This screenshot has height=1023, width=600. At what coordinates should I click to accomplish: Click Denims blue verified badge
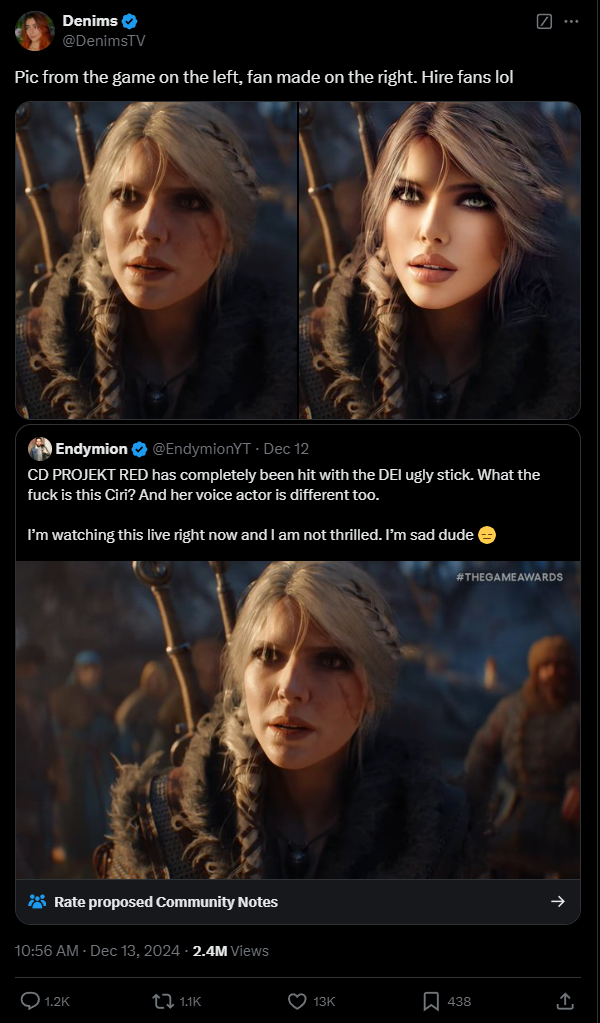[130, 22]
